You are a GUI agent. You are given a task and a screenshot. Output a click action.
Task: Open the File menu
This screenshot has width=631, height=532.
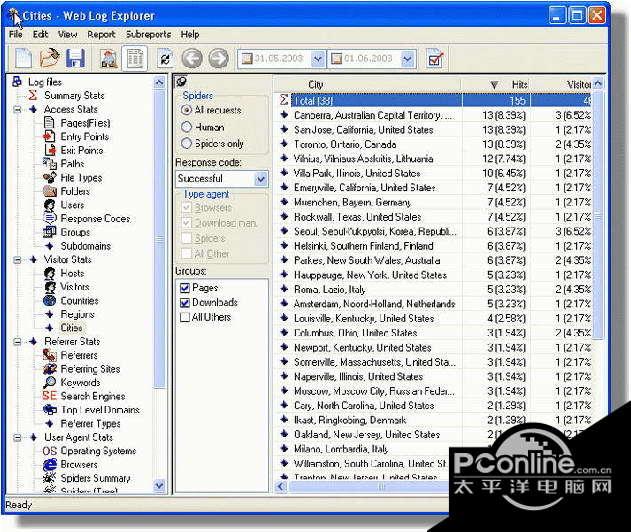point(16,34)
